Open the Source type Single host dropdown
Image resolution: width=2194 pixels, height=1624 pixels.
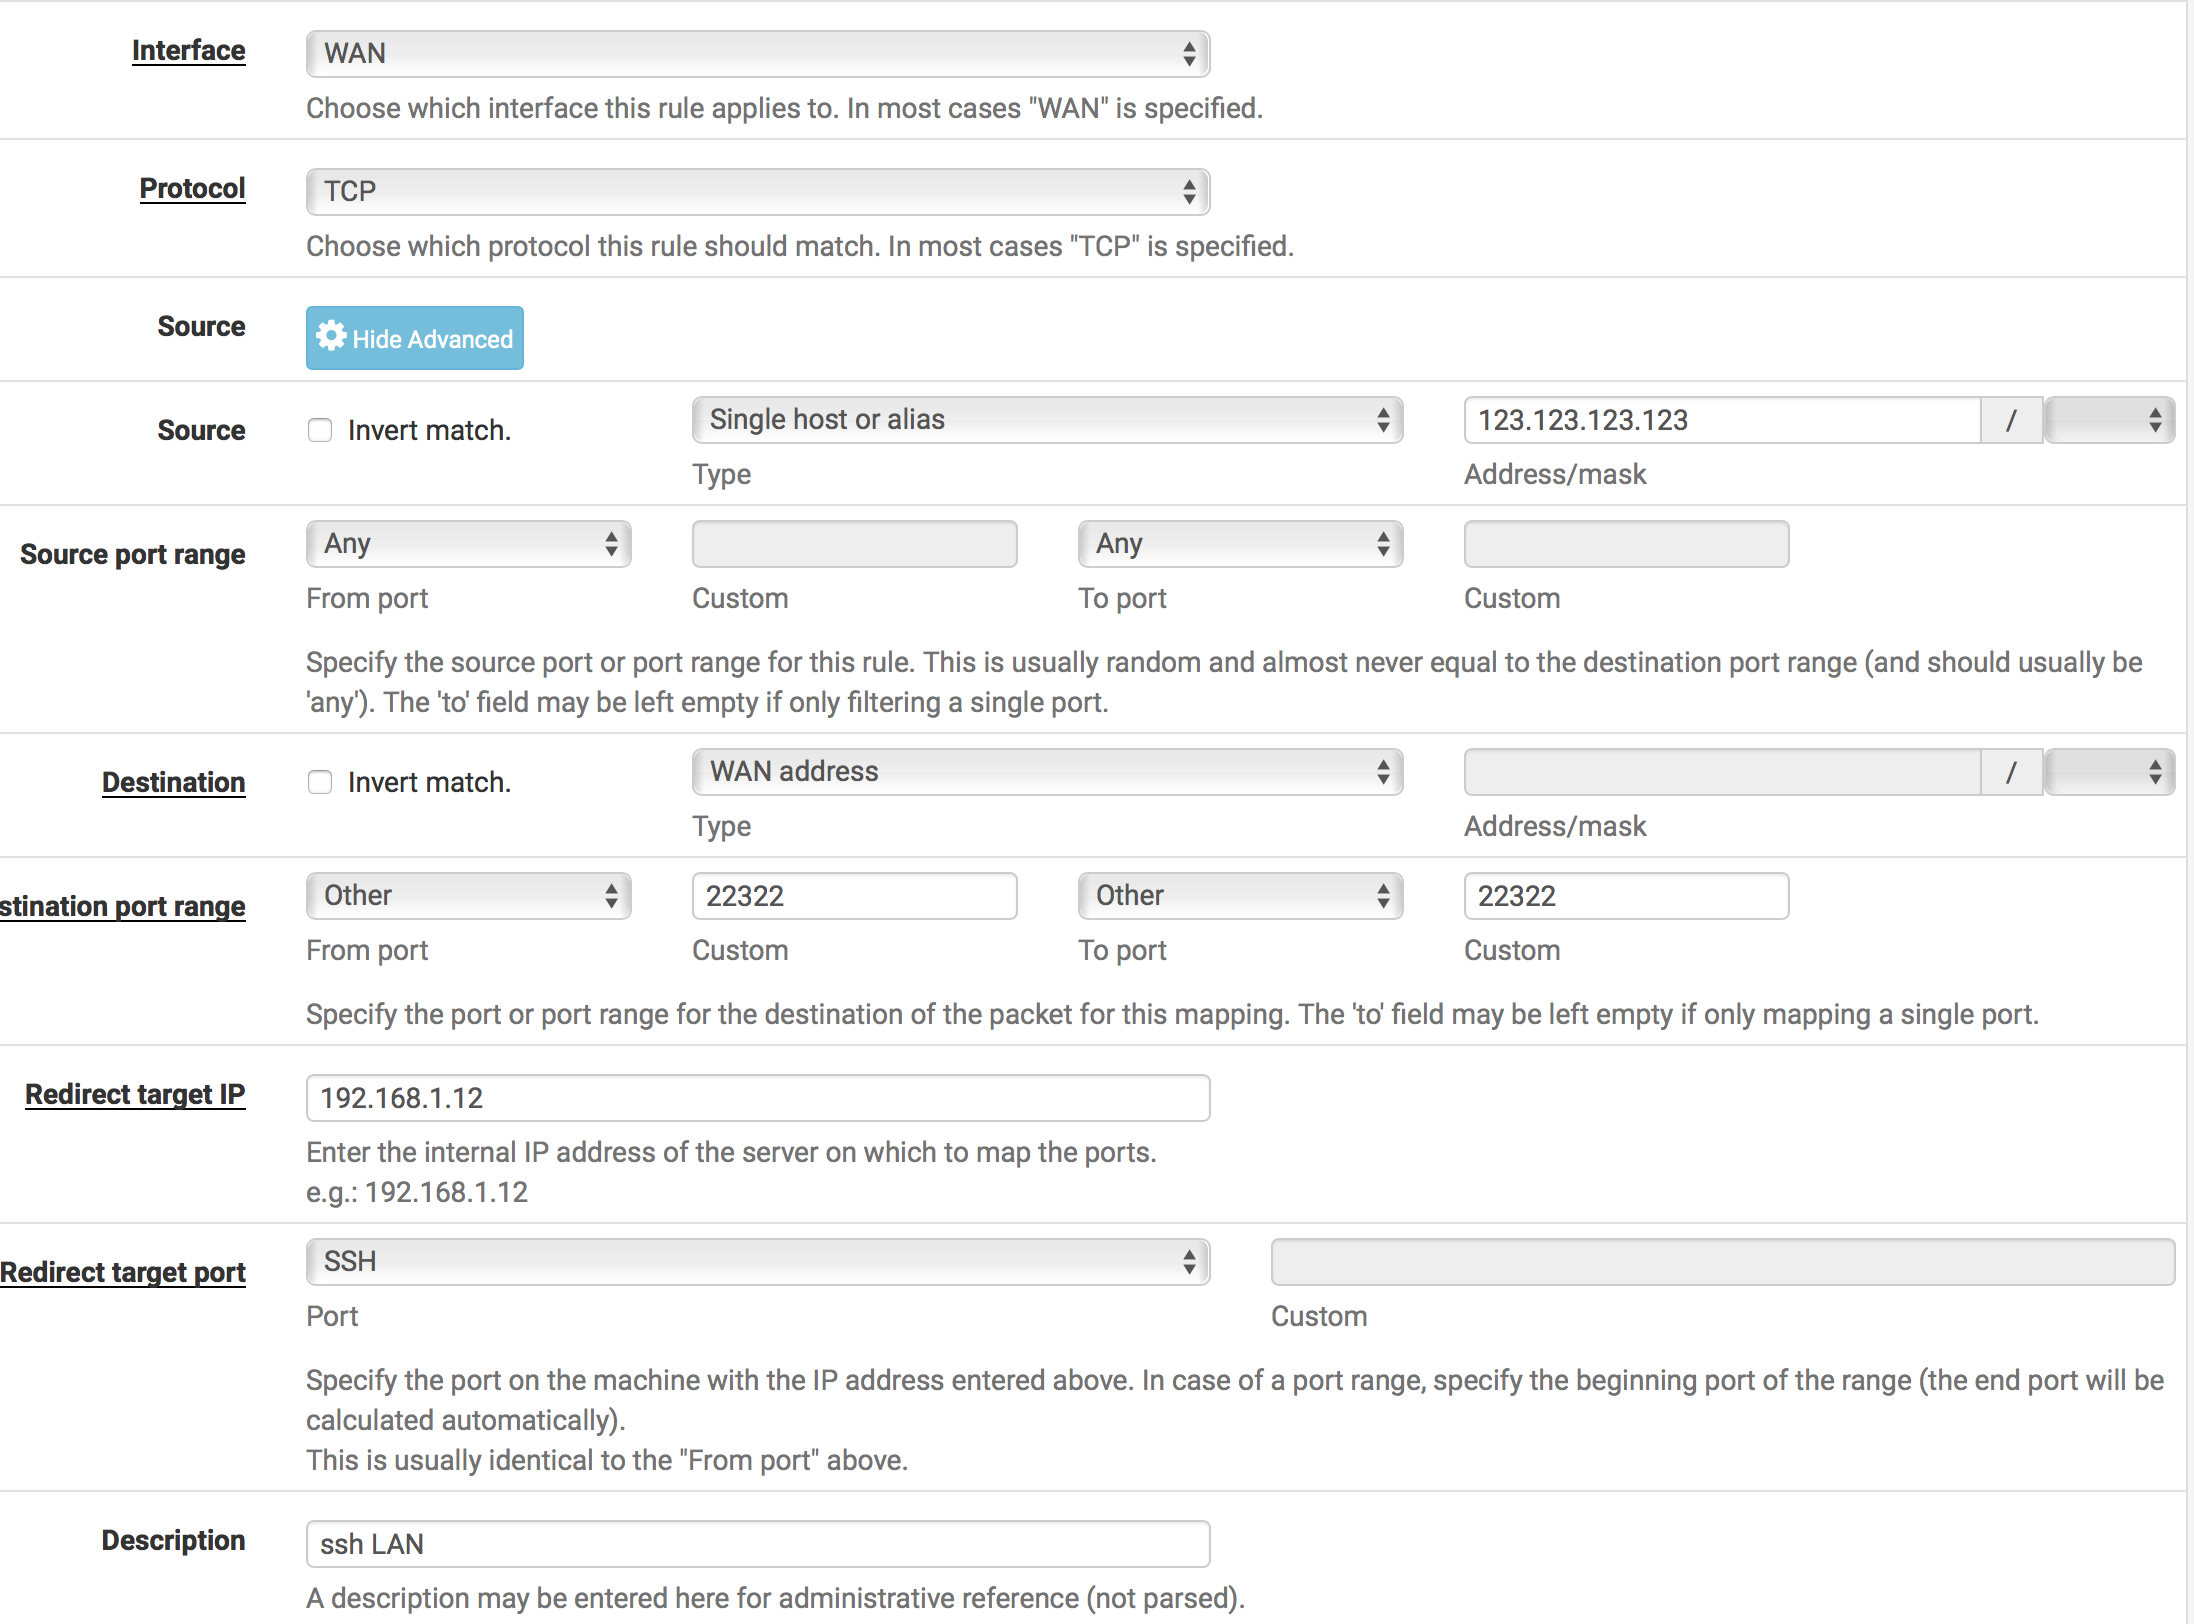tap(1046, 420)
